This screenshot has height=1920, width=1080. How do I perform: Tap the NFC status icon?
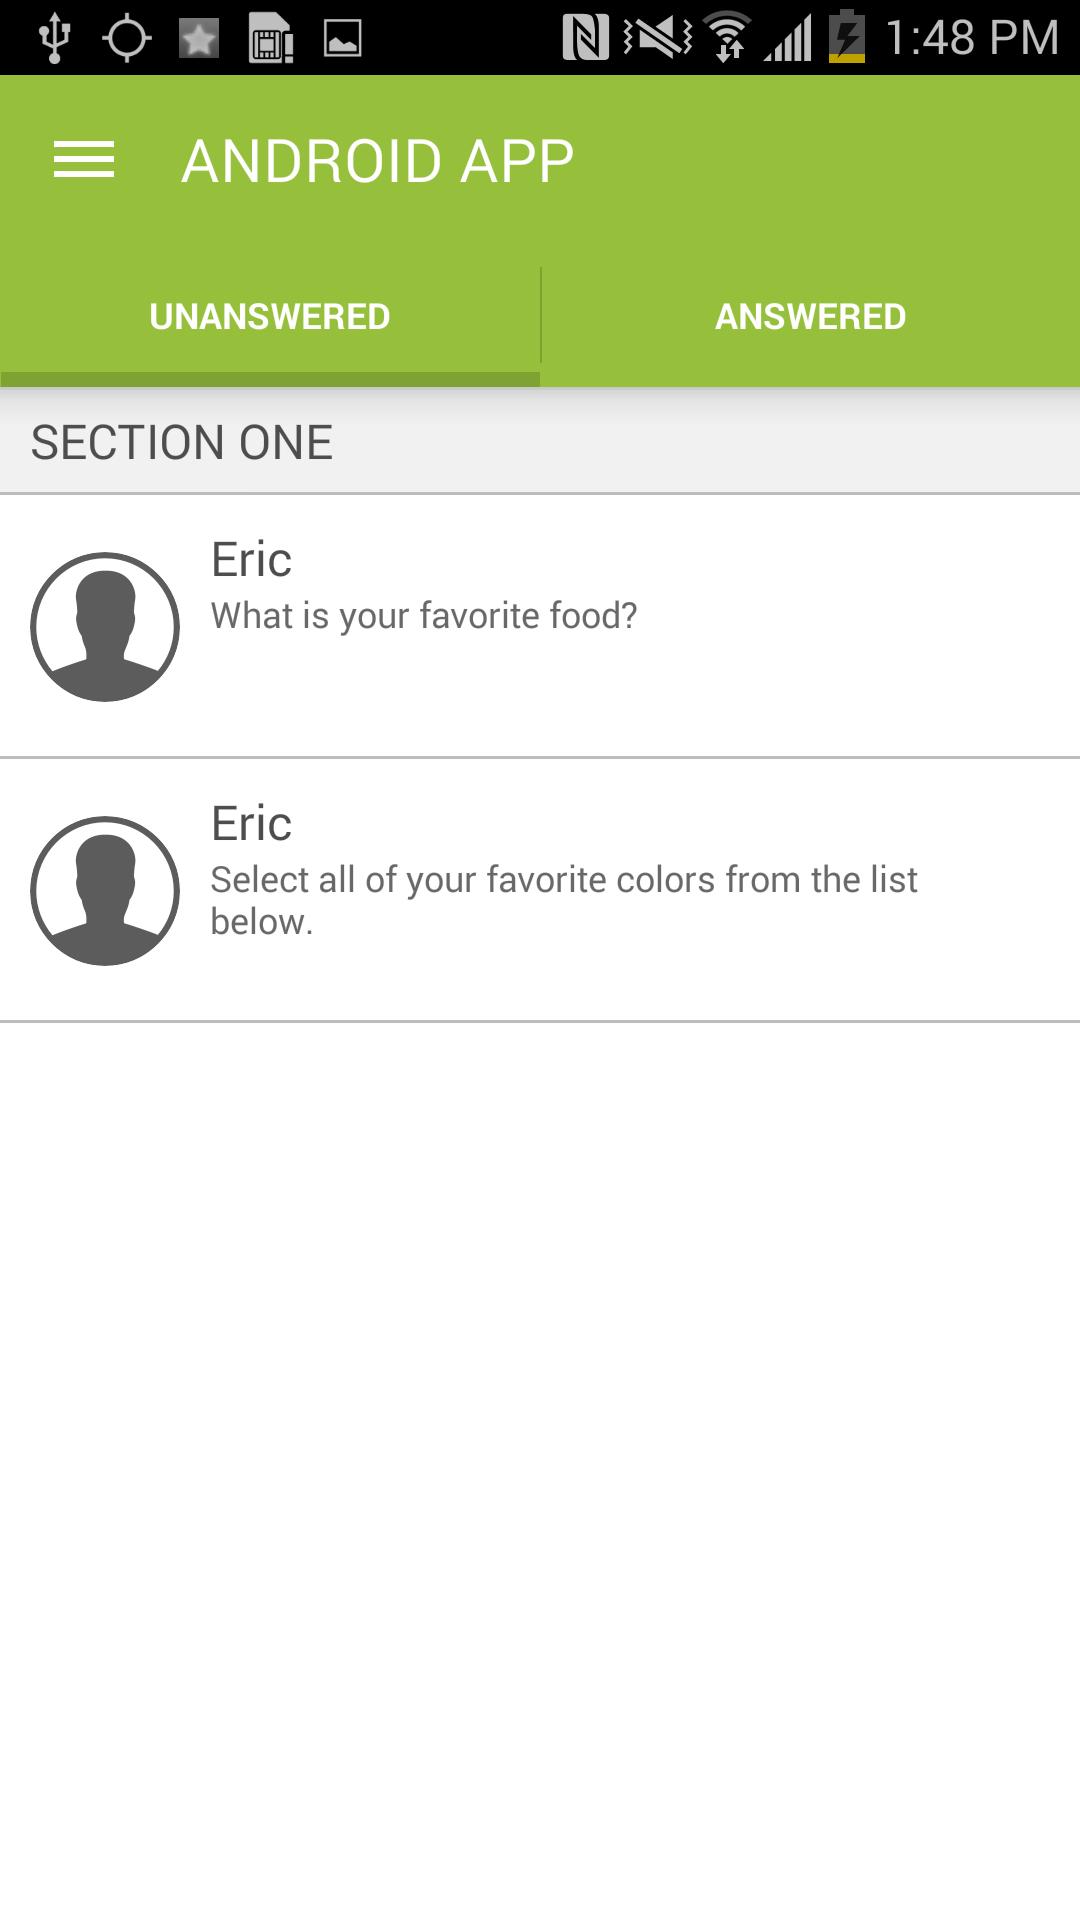click(586, 38)
